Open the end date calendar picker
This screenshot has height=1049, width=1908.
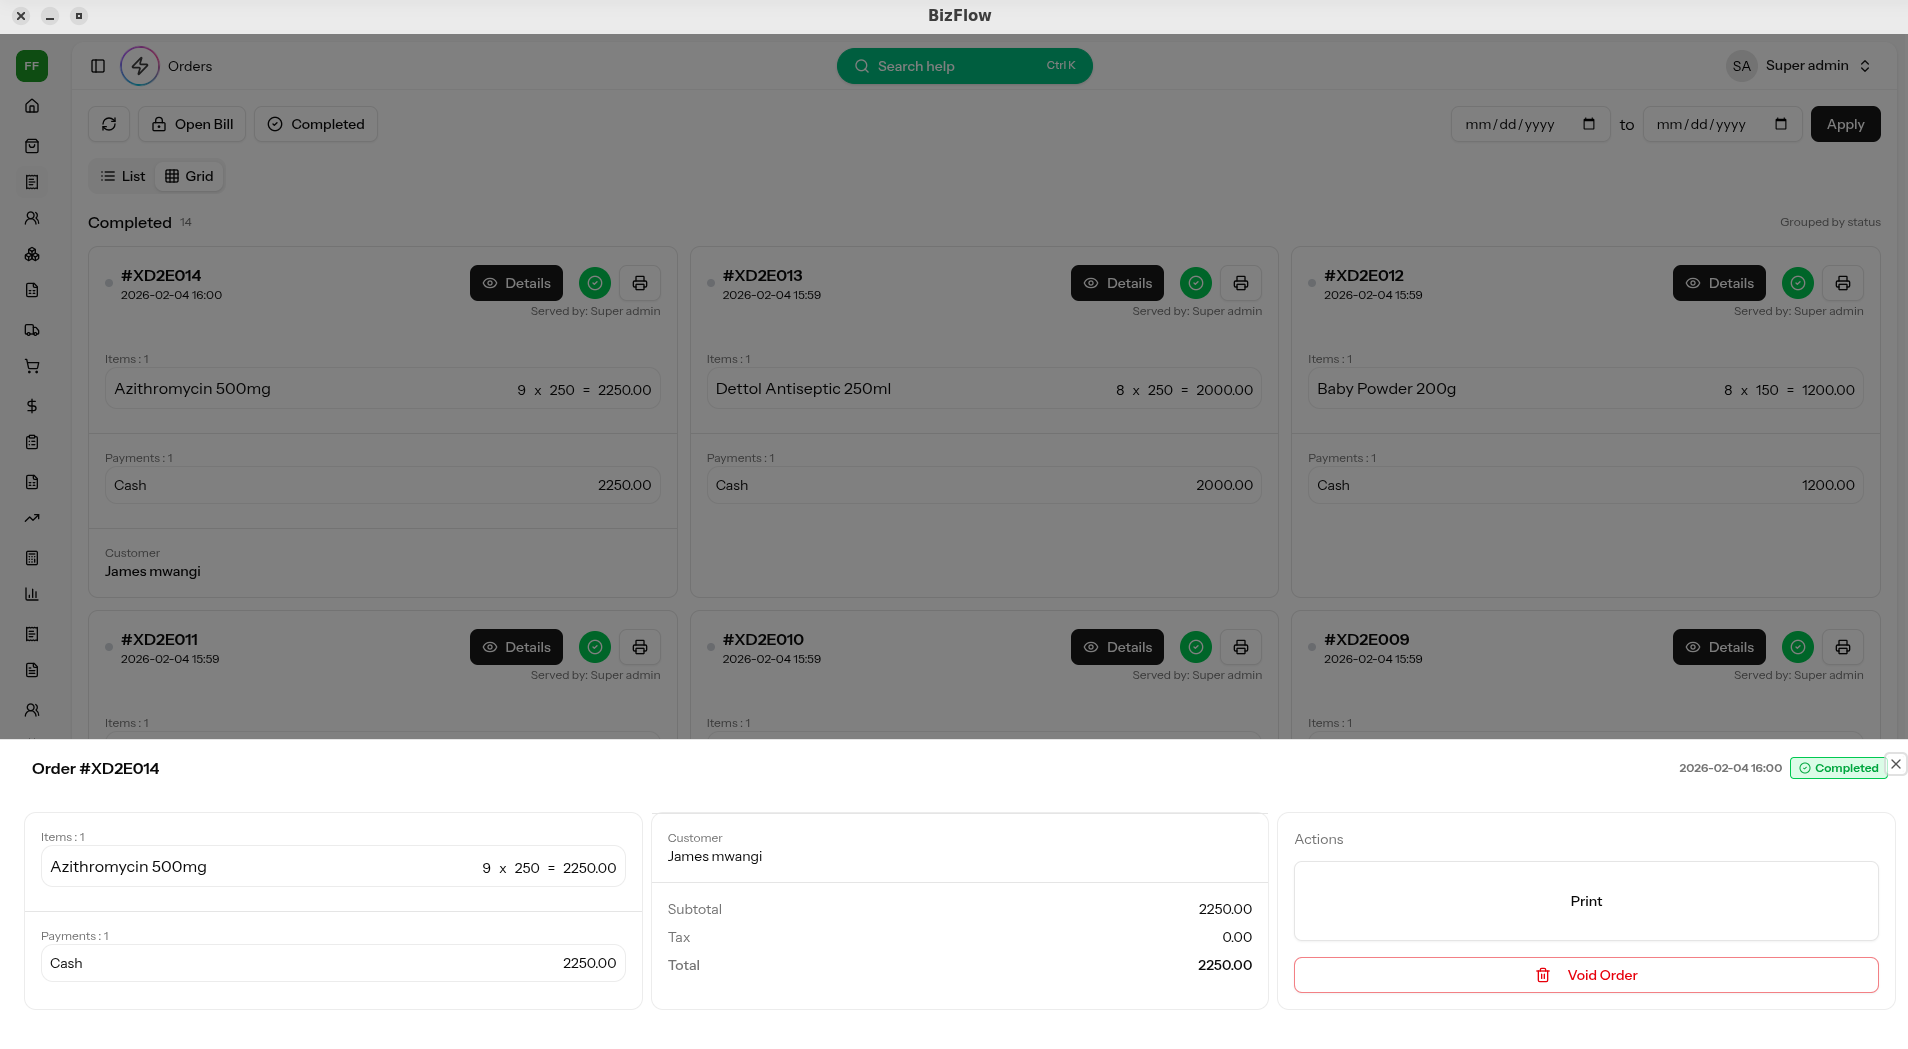tap(1780, 124)
